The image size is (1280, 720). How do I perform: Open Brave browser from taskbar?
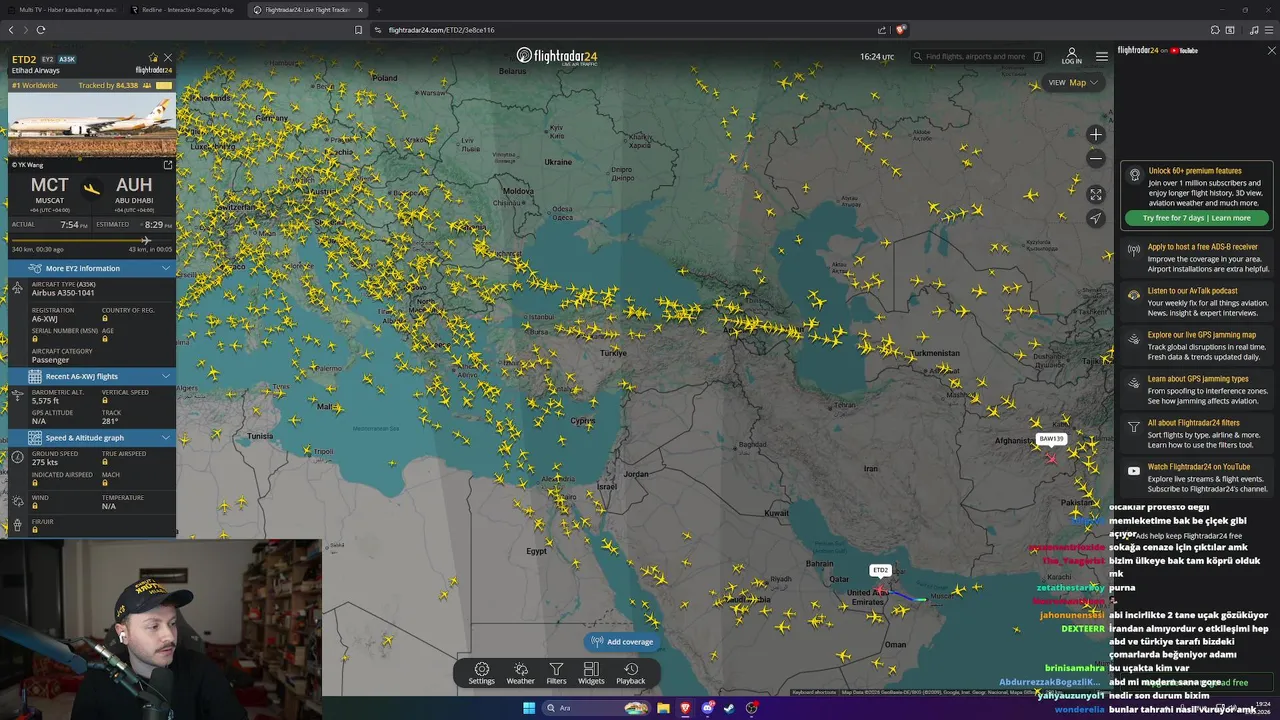[686, 708]
